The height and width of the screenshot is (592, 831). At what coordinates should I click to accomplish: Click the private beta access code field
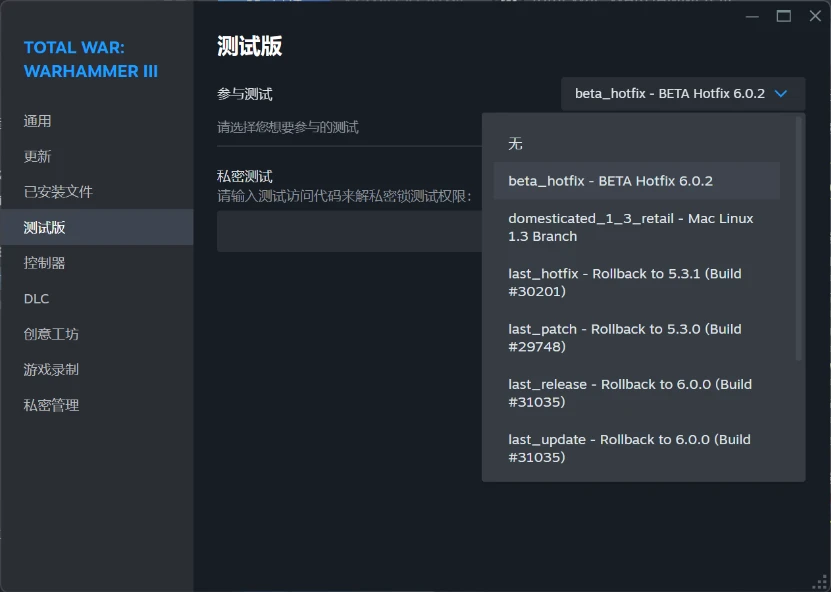(350, 232)
